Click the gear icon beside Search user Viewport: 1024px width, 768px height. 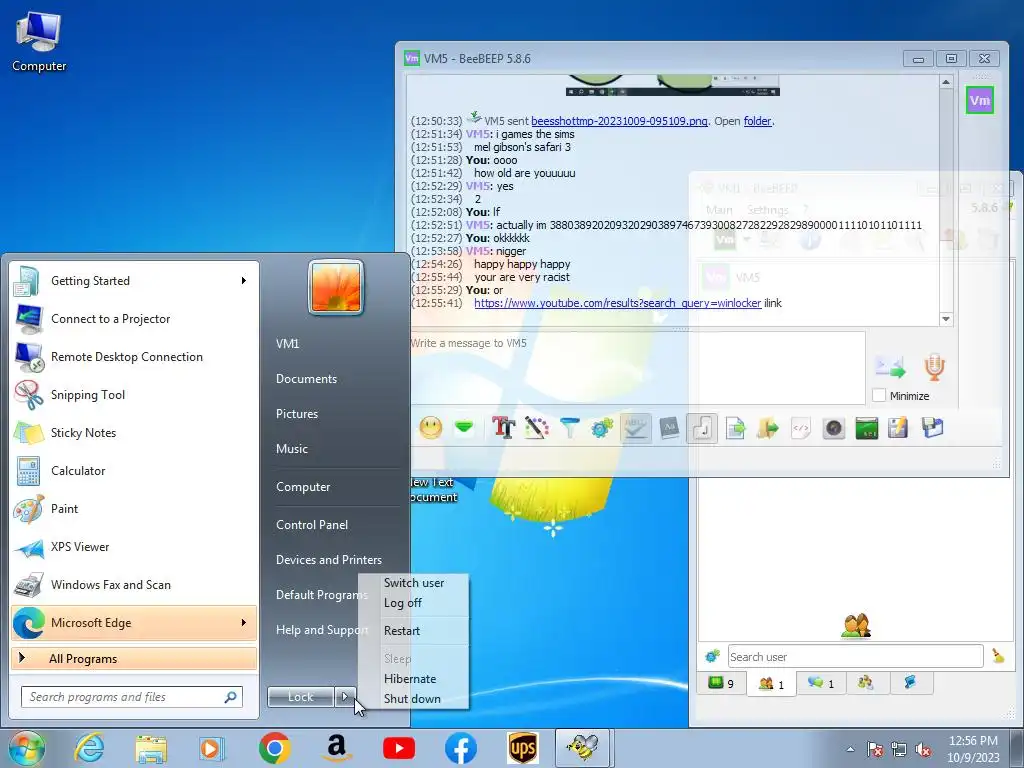pos(712,656)
